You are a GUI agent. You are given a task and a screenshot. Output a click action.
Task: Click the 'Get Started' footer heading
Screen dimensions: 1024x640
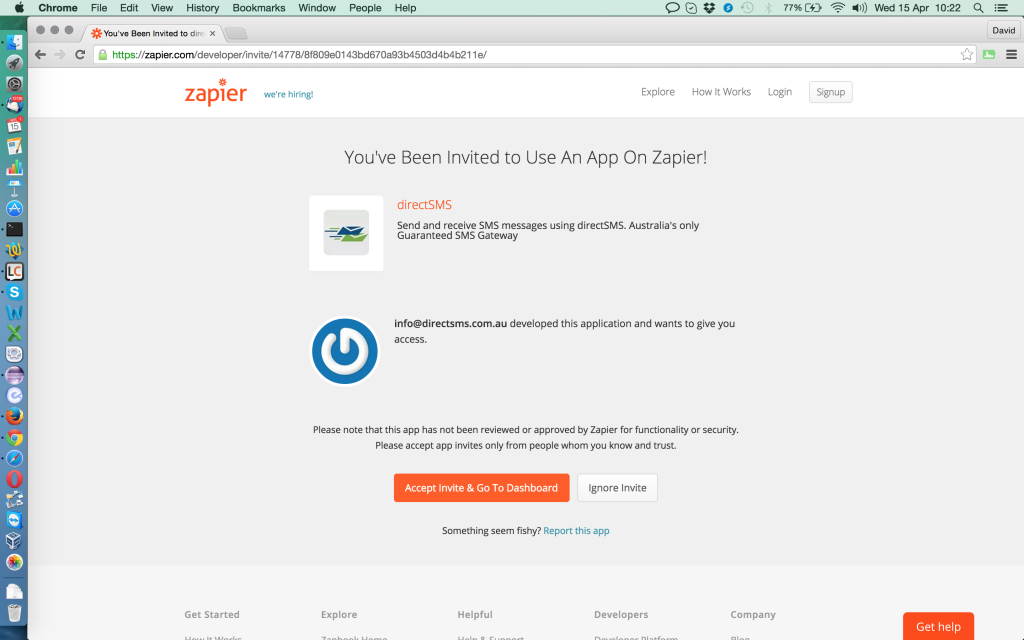coord(212,615)
